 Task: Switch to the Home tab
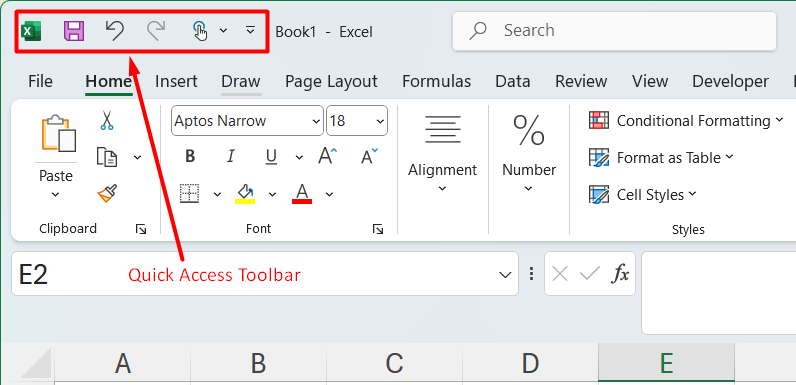(109, 81)
